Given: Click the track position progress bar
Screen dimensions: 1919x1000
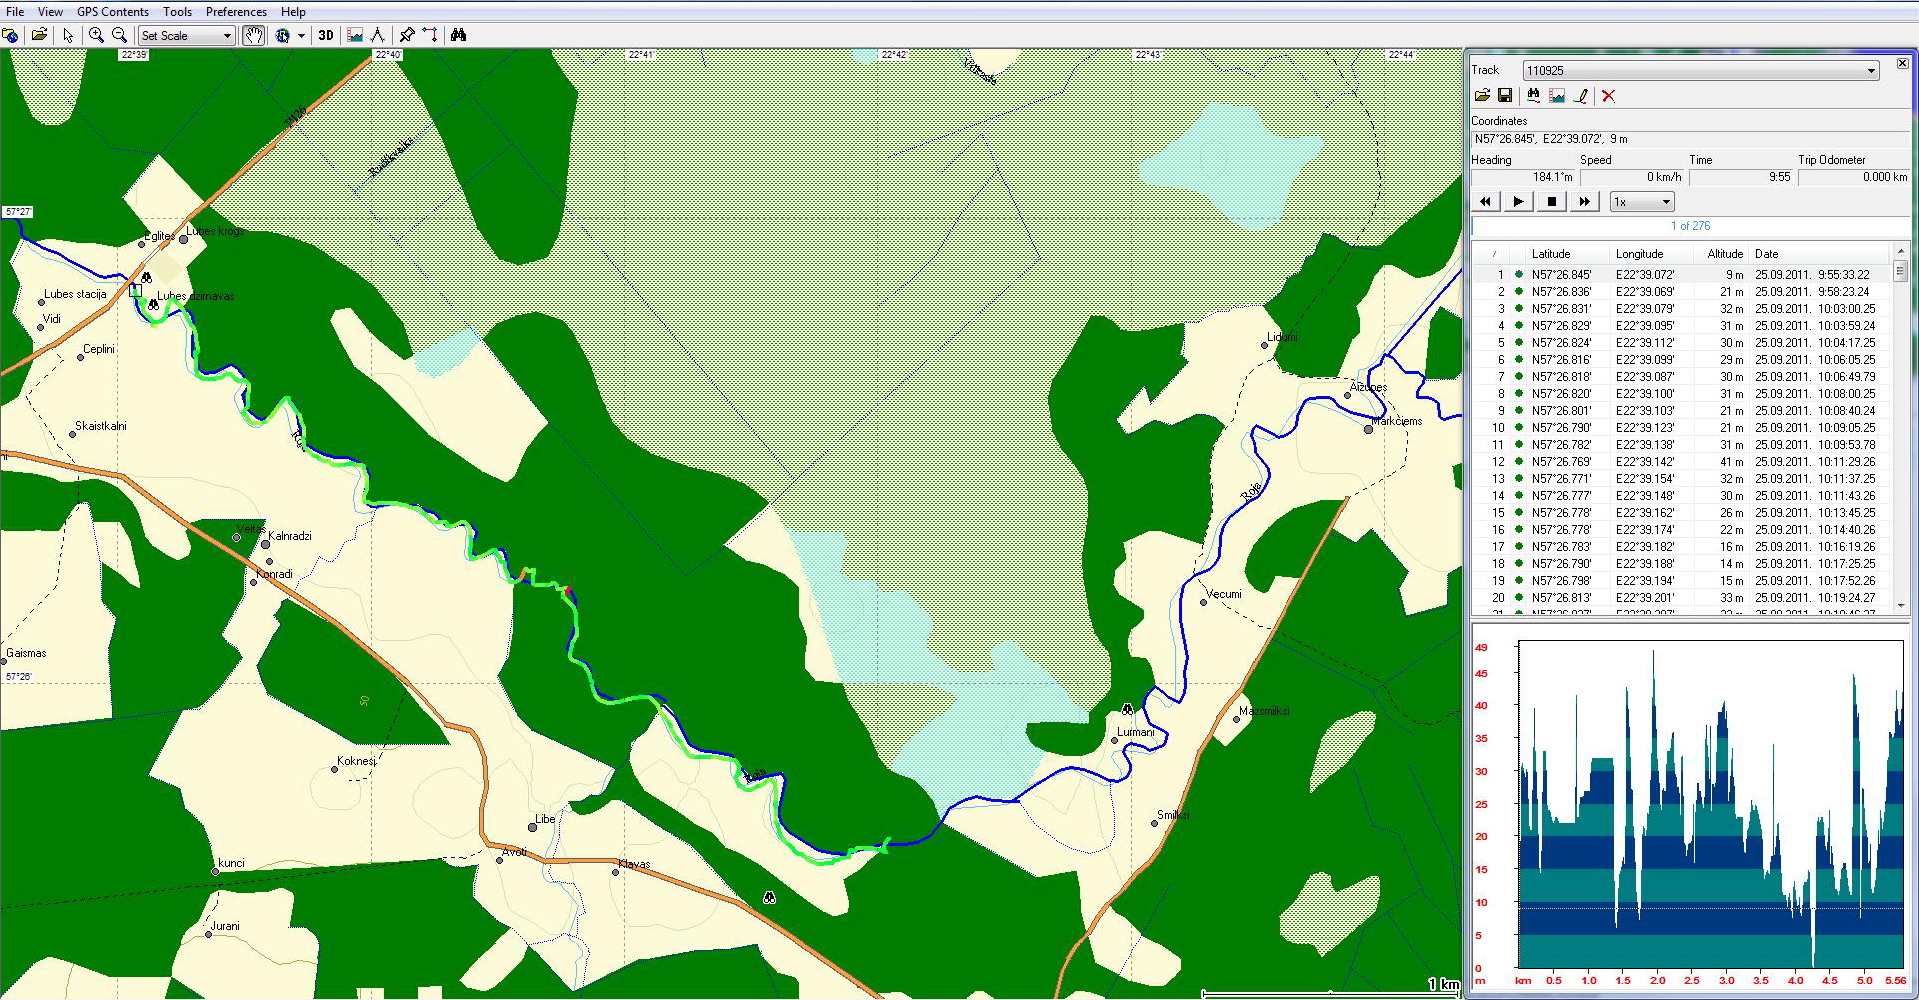Looking at the screenshot, I should (1689, 226).
